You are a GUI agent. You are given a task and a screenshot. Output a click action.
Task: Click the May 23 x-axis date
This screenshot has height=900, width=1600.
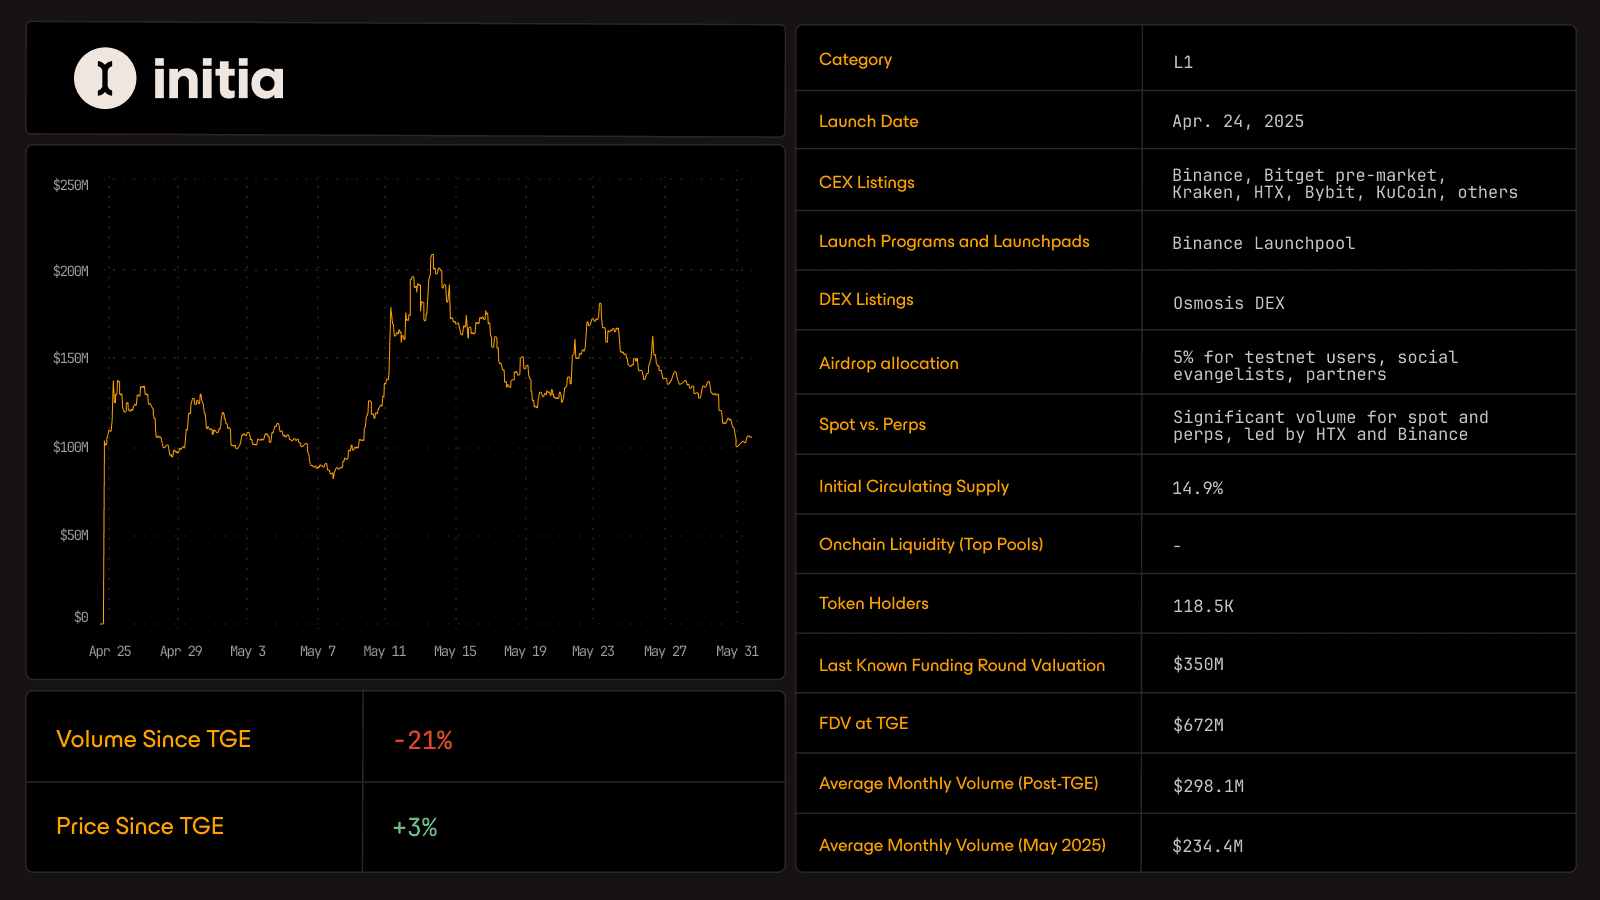(593, 651)
